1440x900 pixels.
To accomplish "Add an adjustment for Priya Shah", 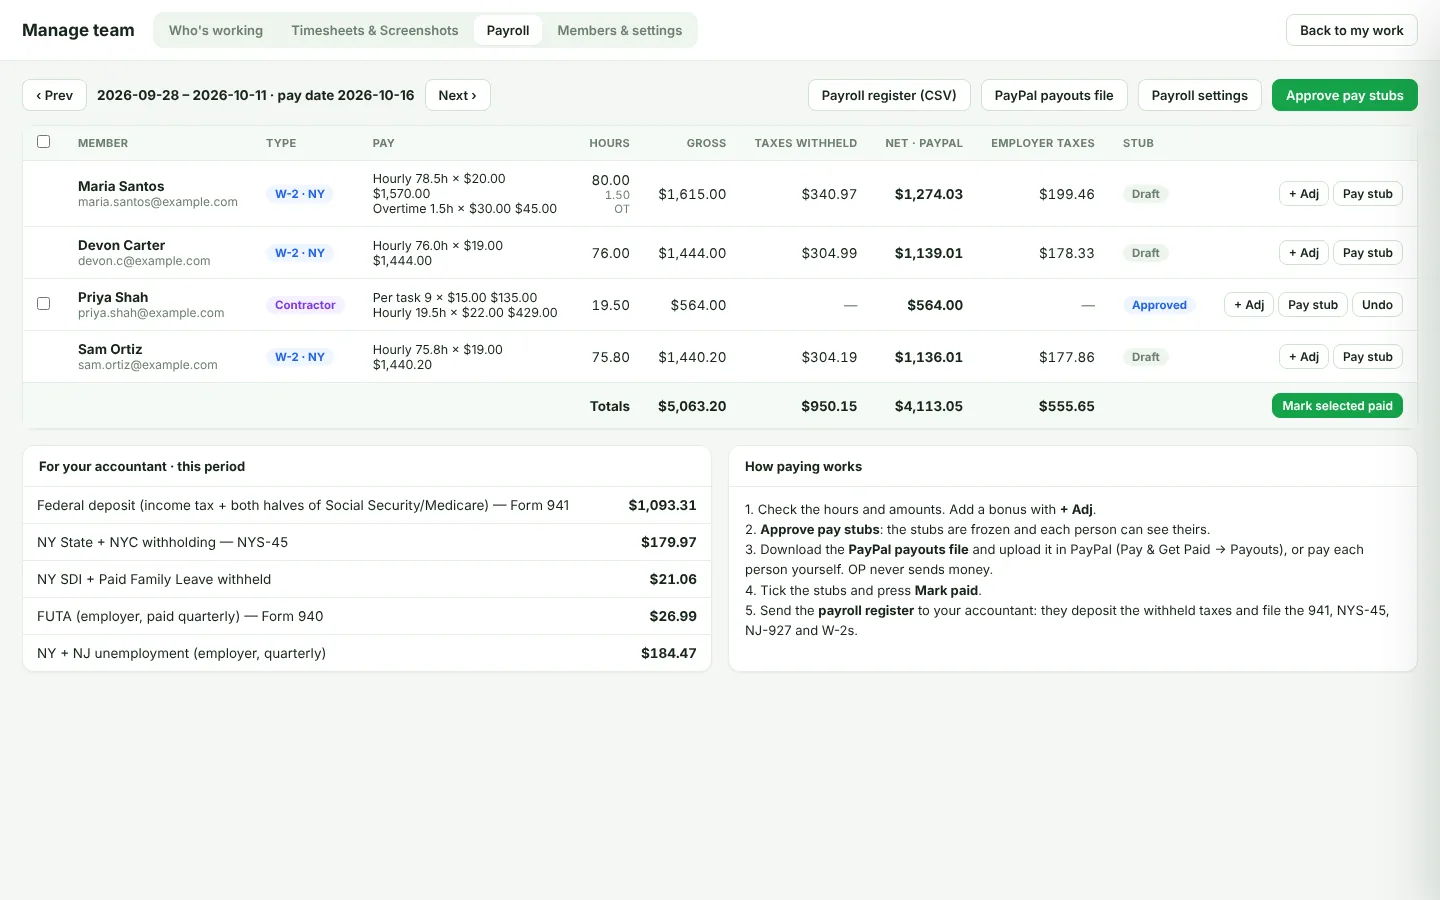I will (x=1249, y=305).
